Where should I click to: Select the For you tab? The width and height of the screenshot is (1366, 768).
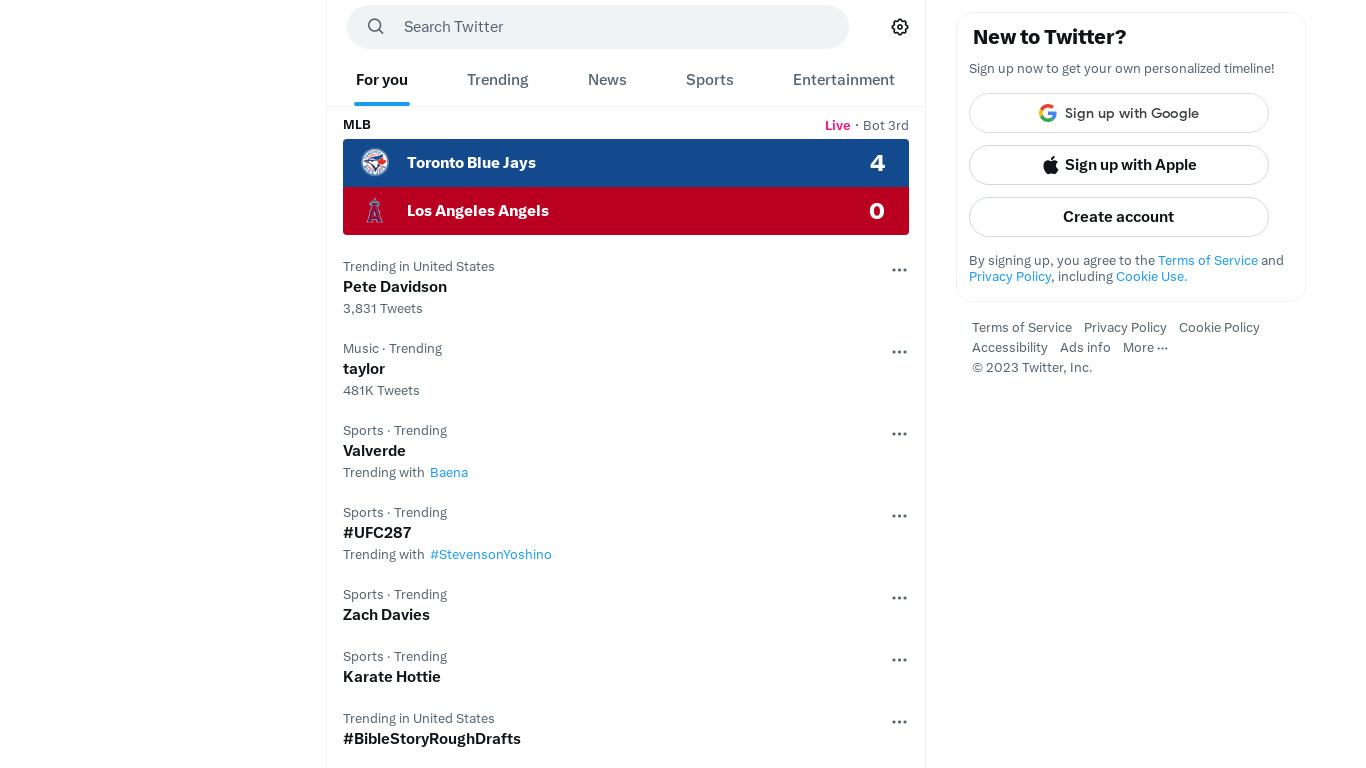point(382,80)
